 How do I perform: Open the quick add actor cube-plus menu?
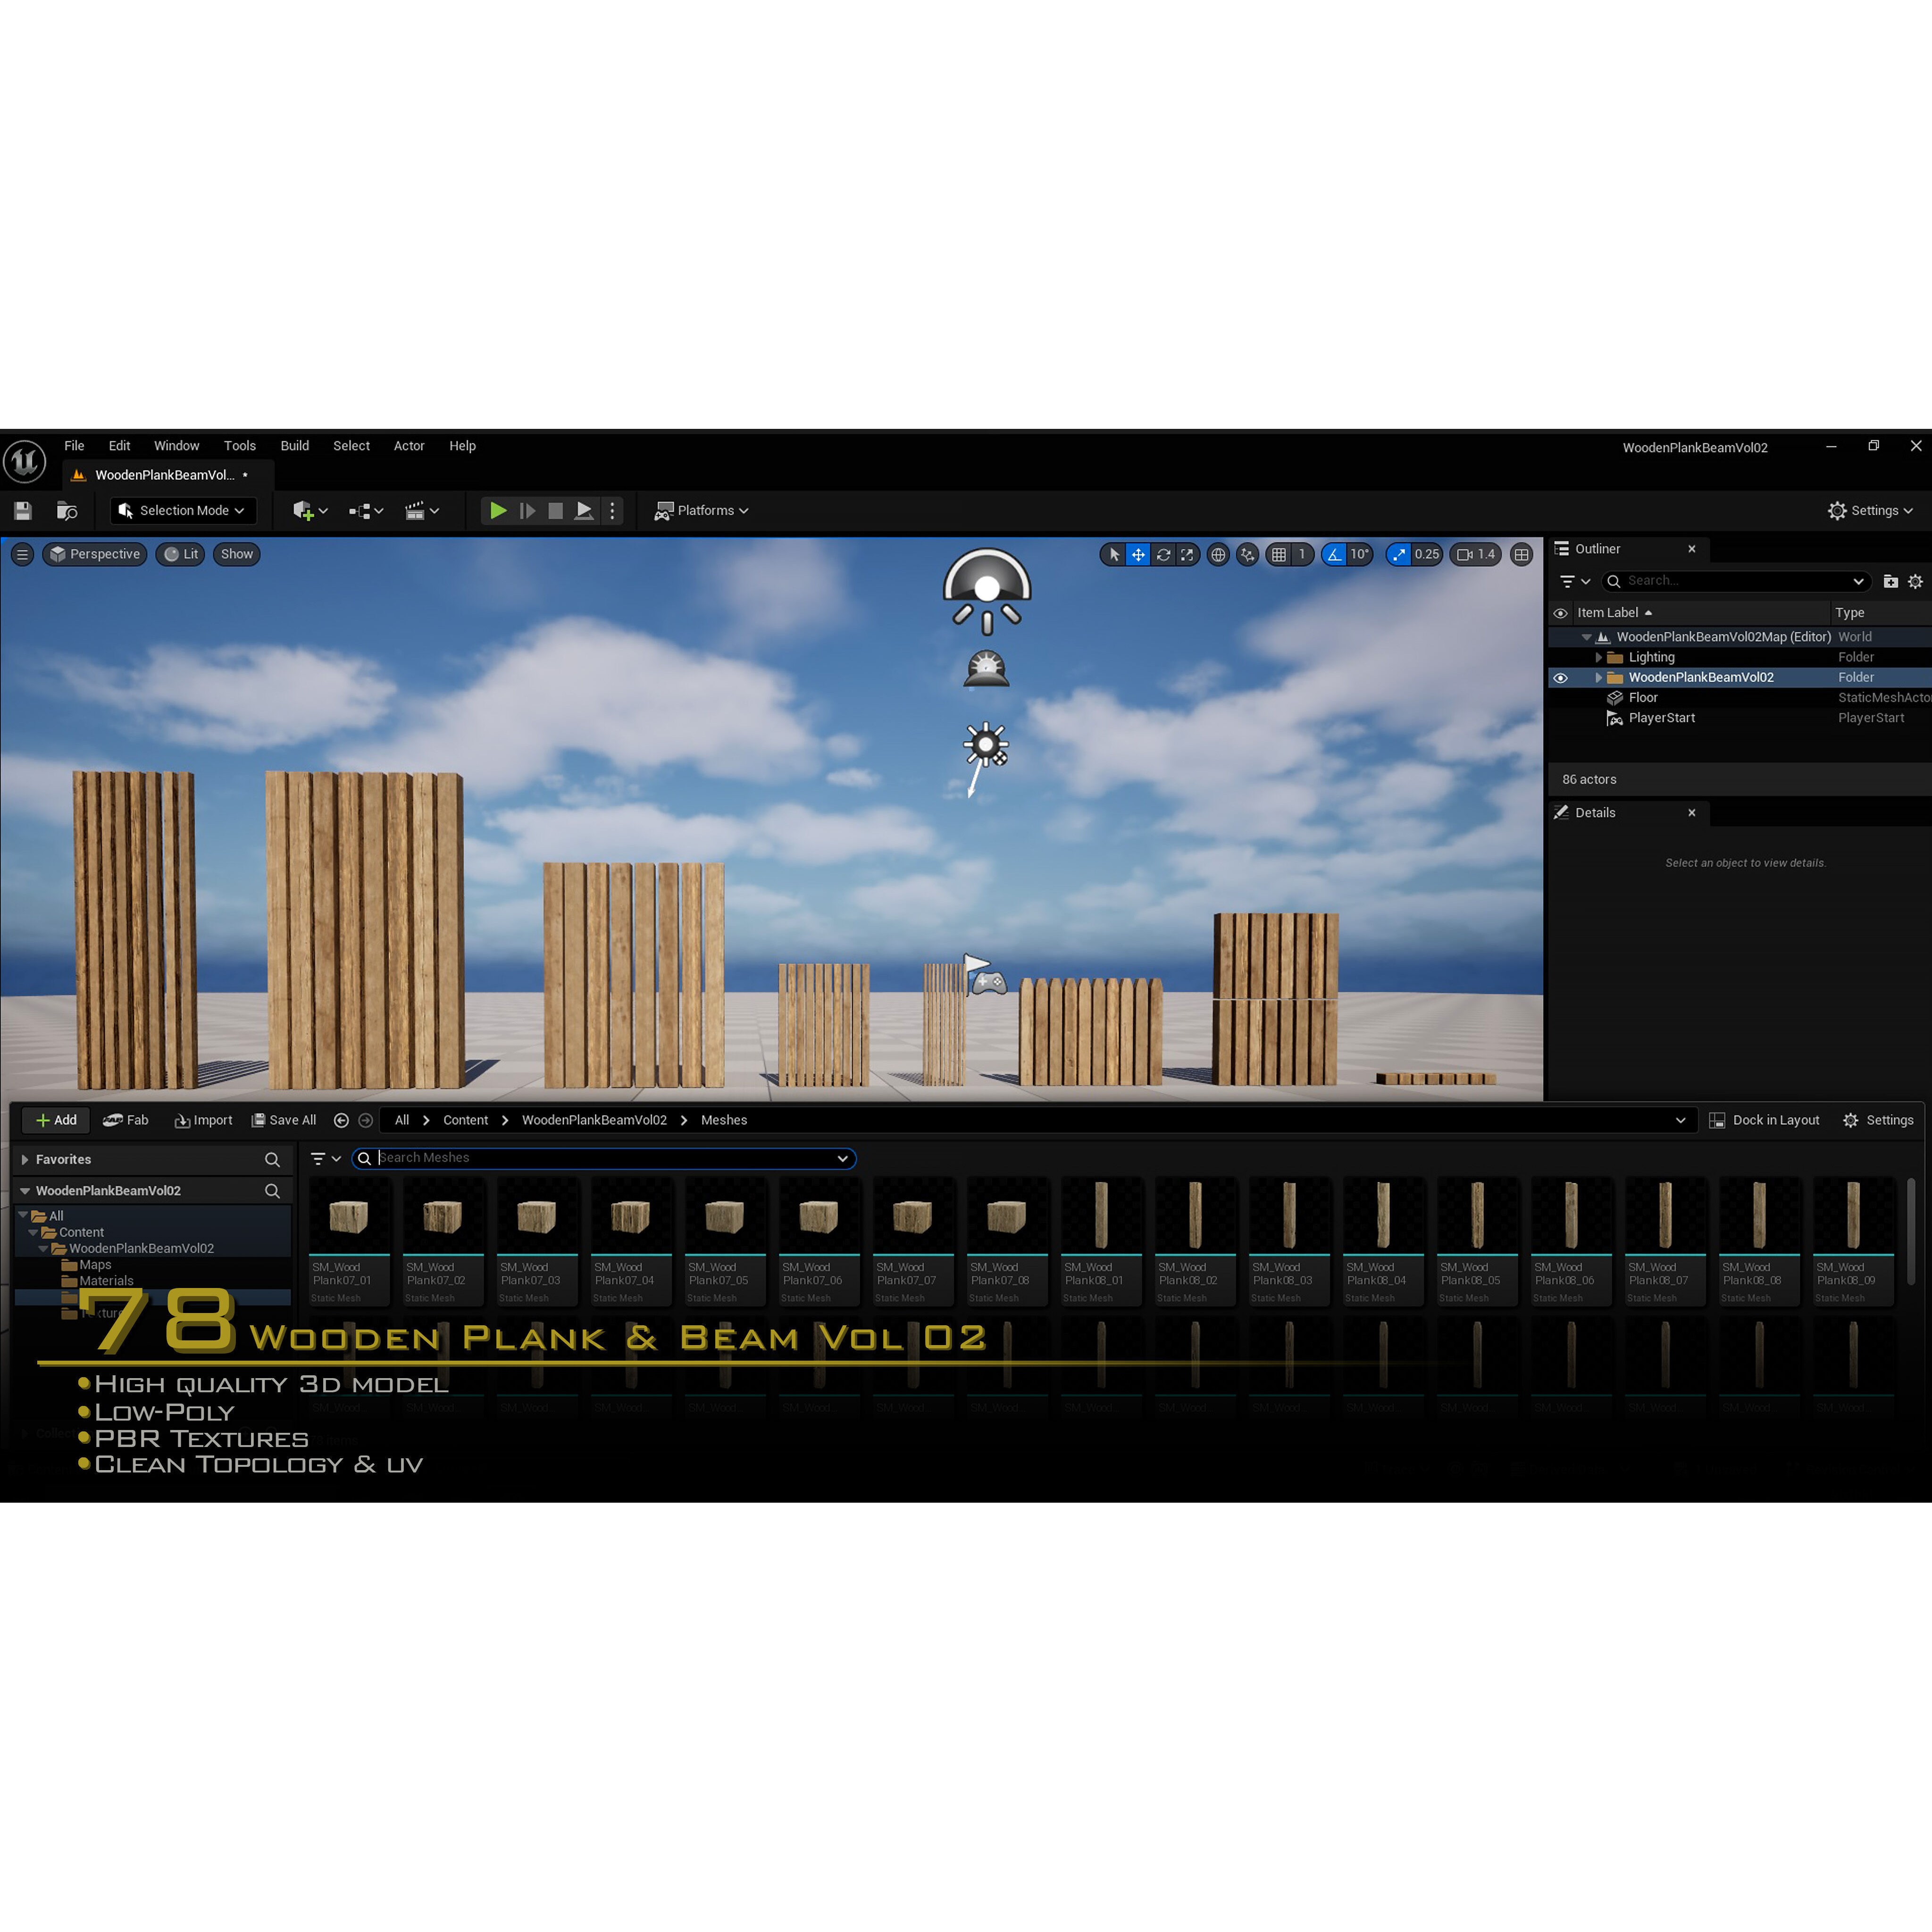310,511
